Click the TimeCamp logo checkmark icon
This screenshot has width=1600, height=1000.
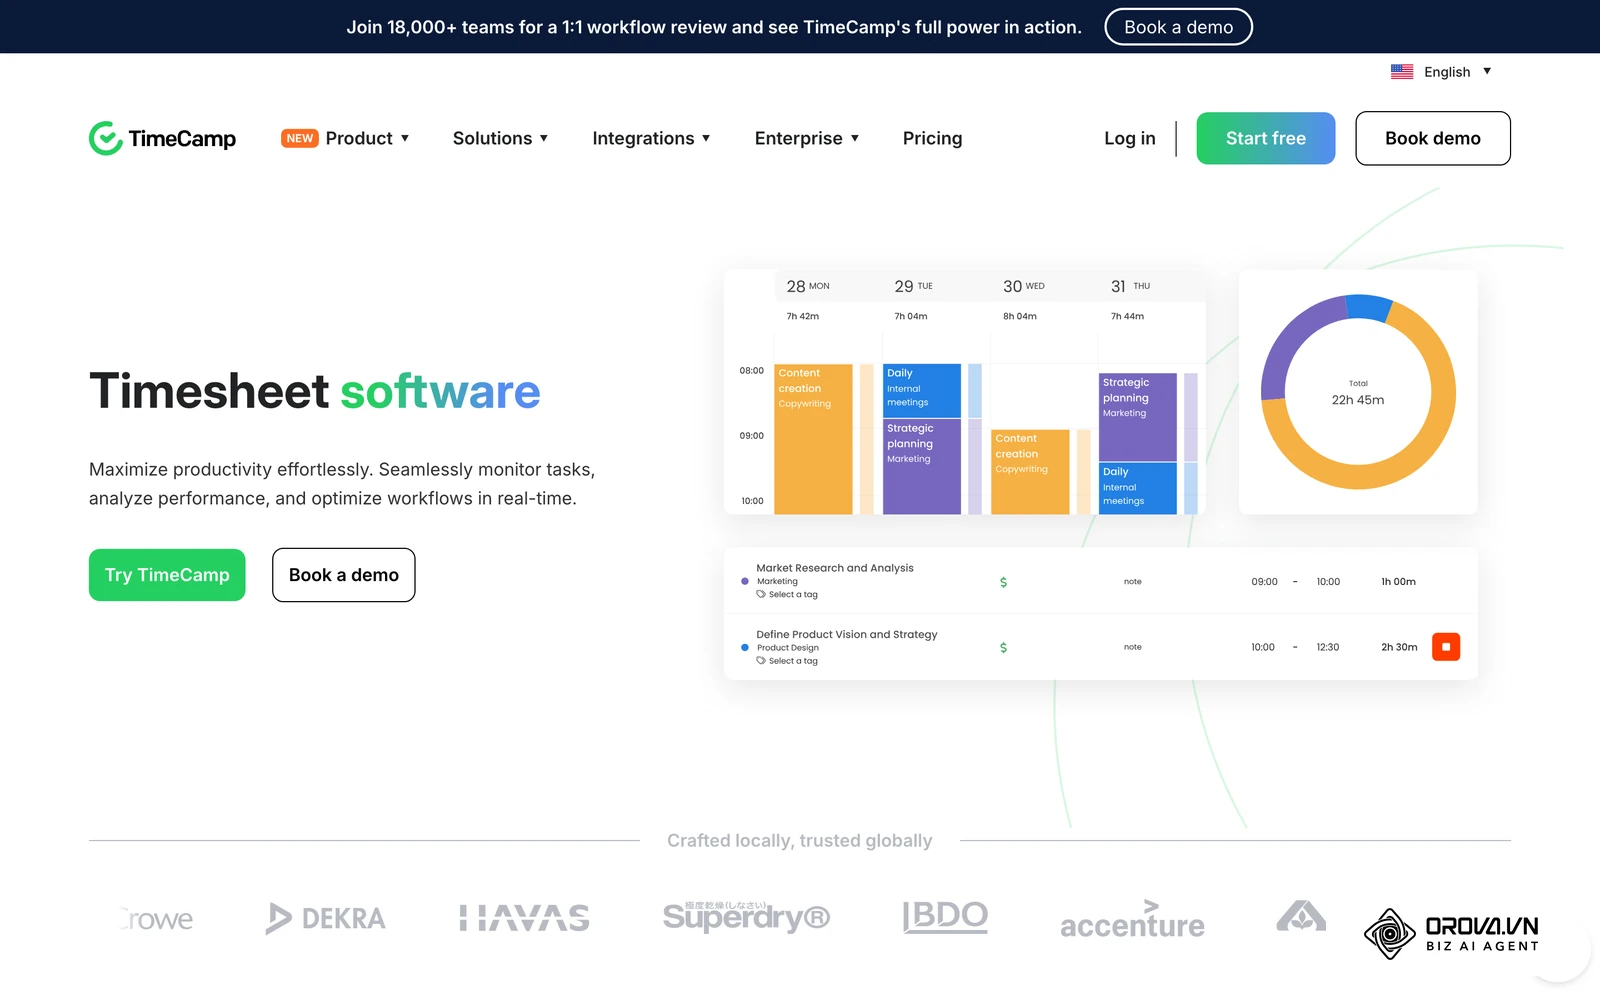(x=105, y=138)
